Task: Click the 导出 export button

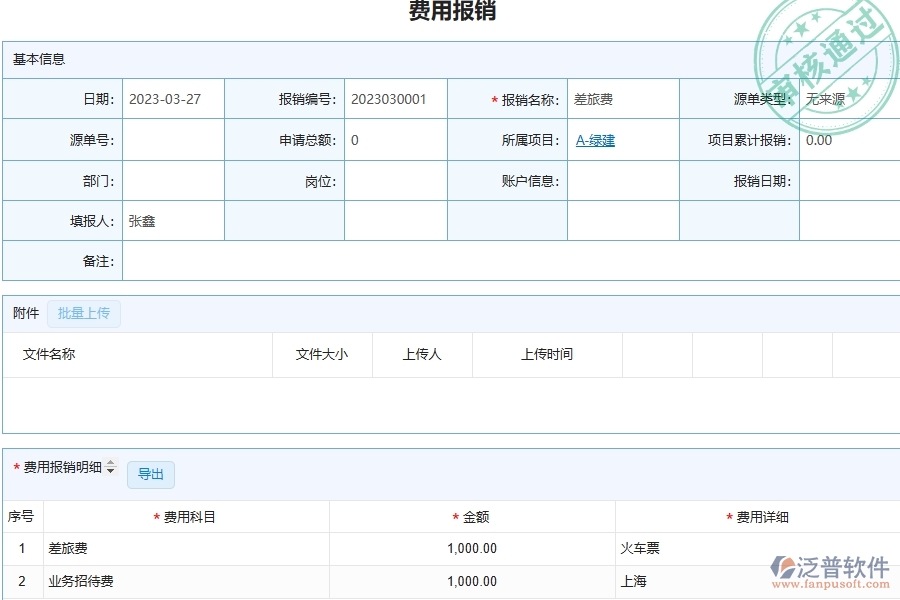Action: tap(151, 474)
